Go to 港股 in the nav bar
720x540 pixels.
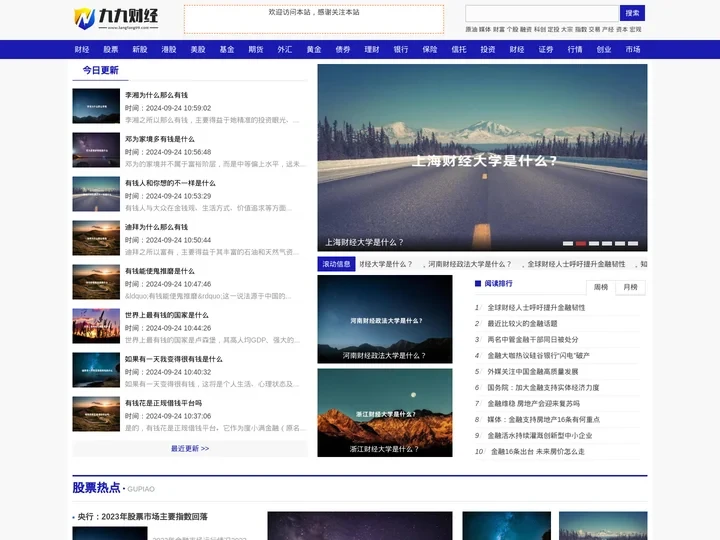[x=169, y=50]
